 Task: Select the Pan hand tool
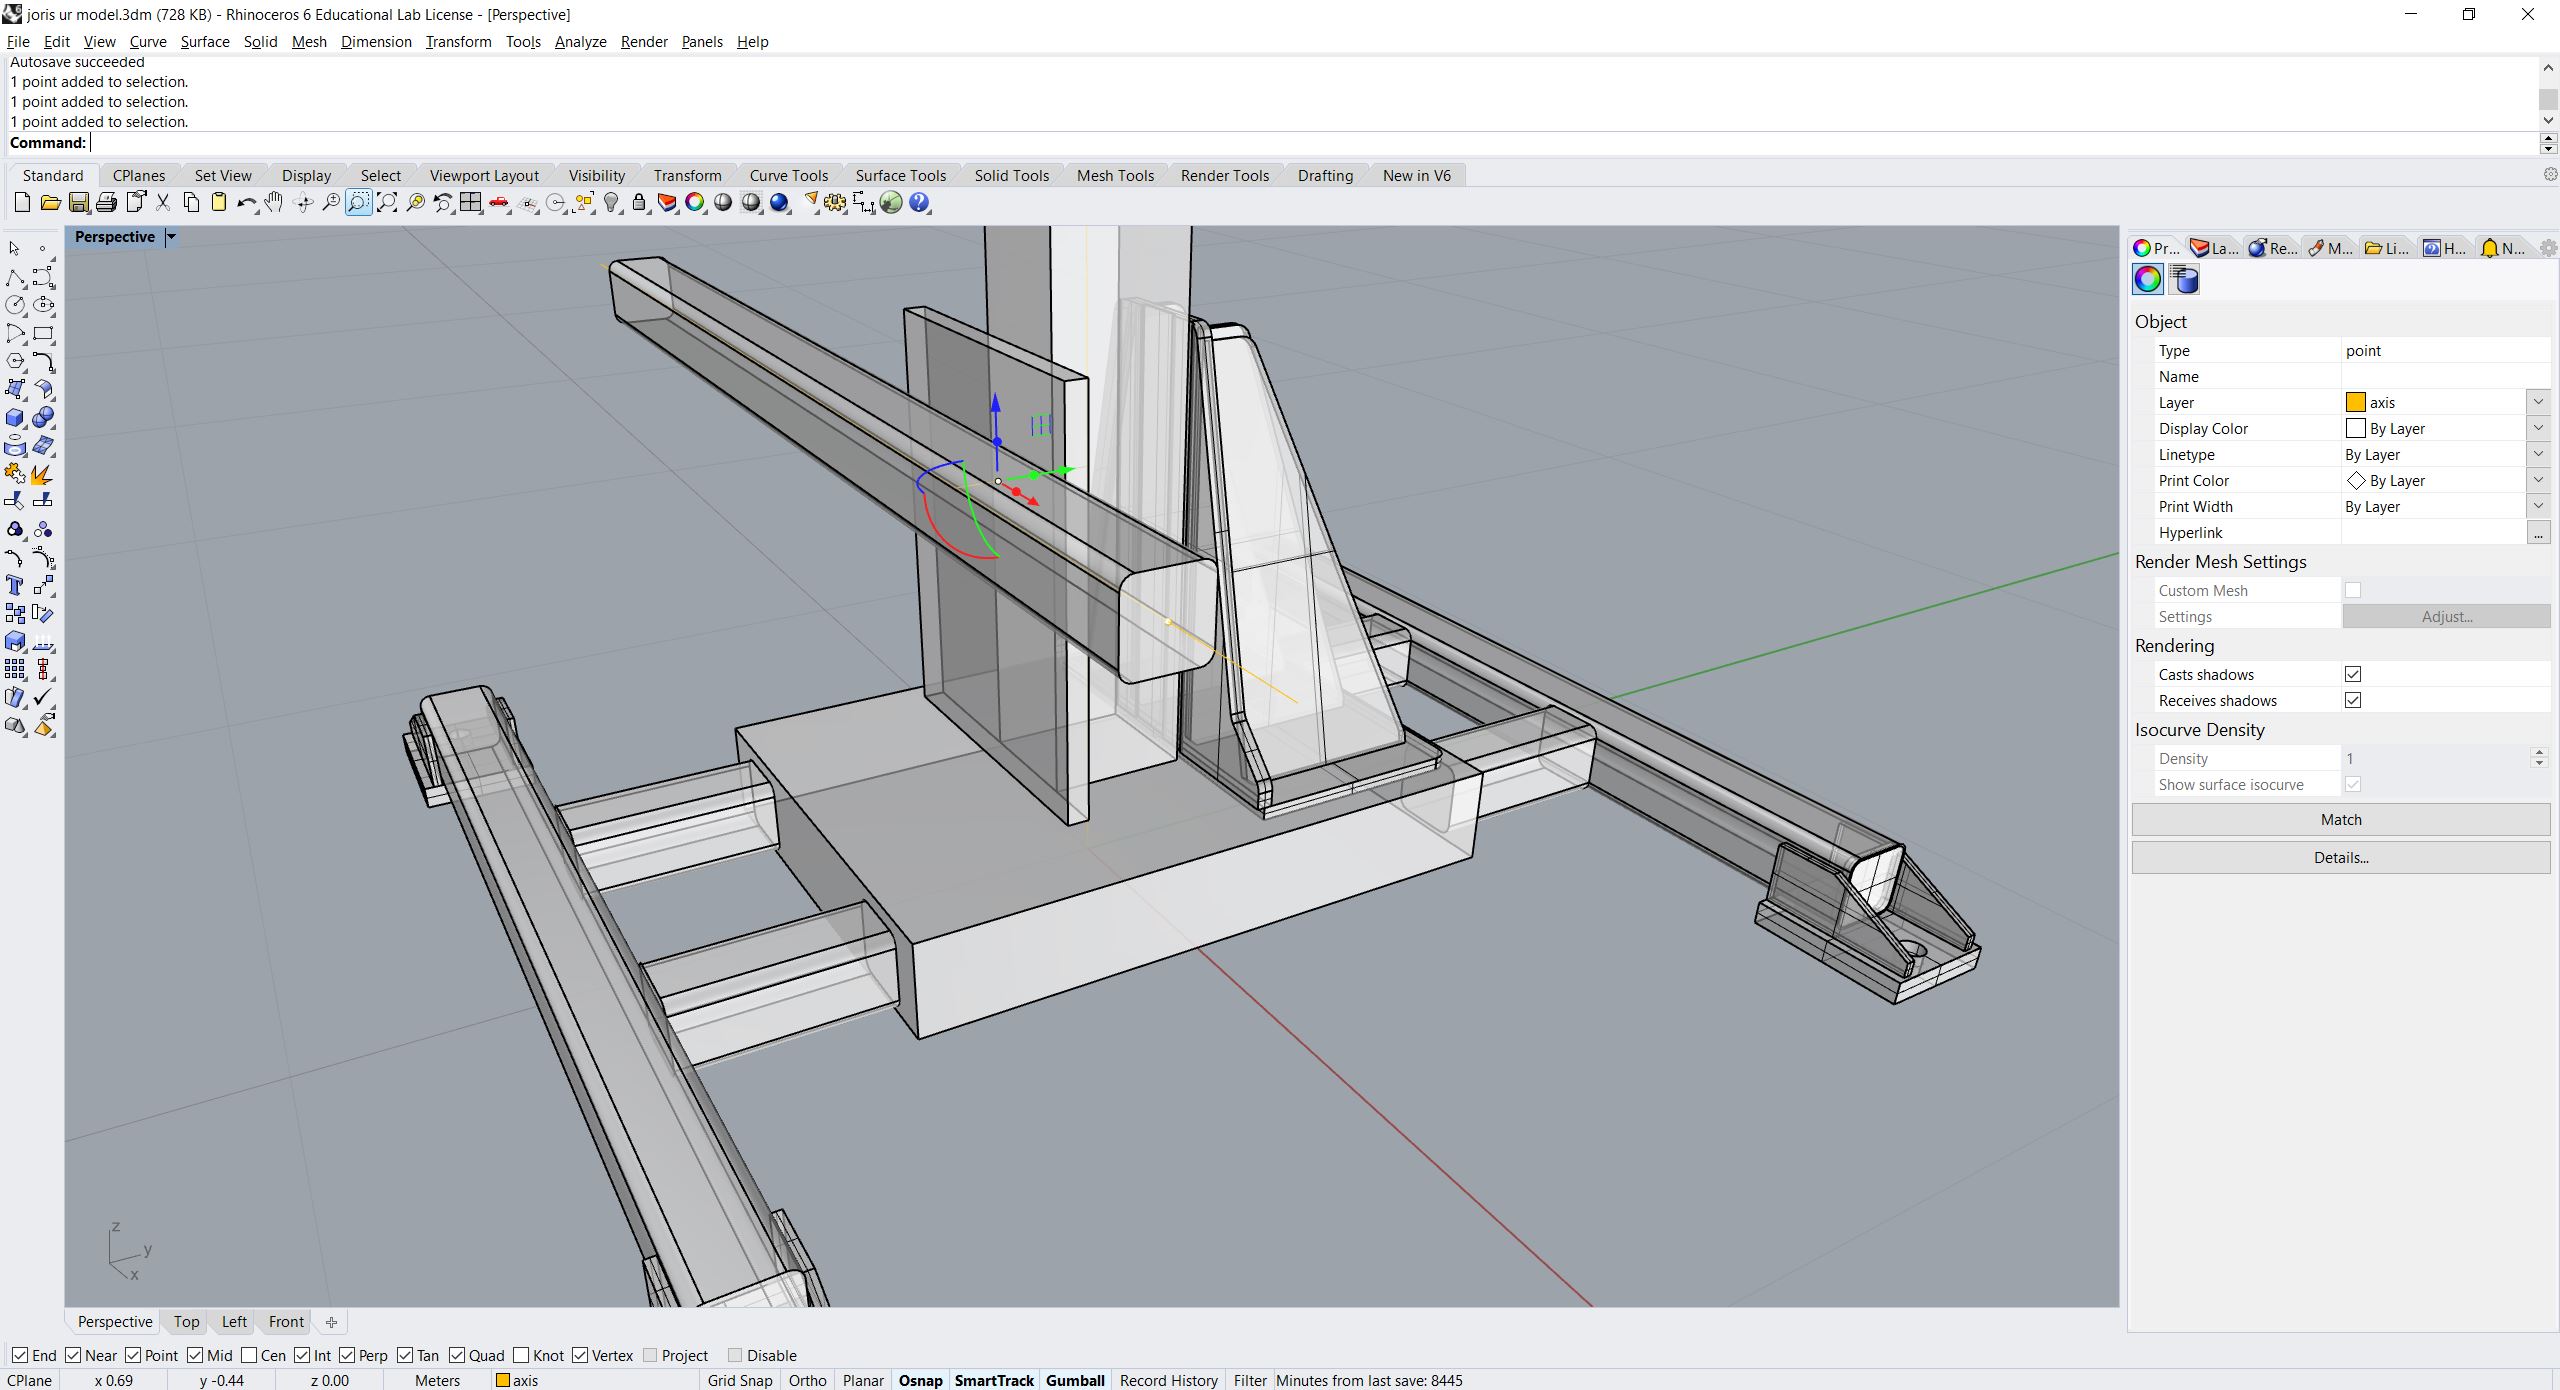pos(274,203)
